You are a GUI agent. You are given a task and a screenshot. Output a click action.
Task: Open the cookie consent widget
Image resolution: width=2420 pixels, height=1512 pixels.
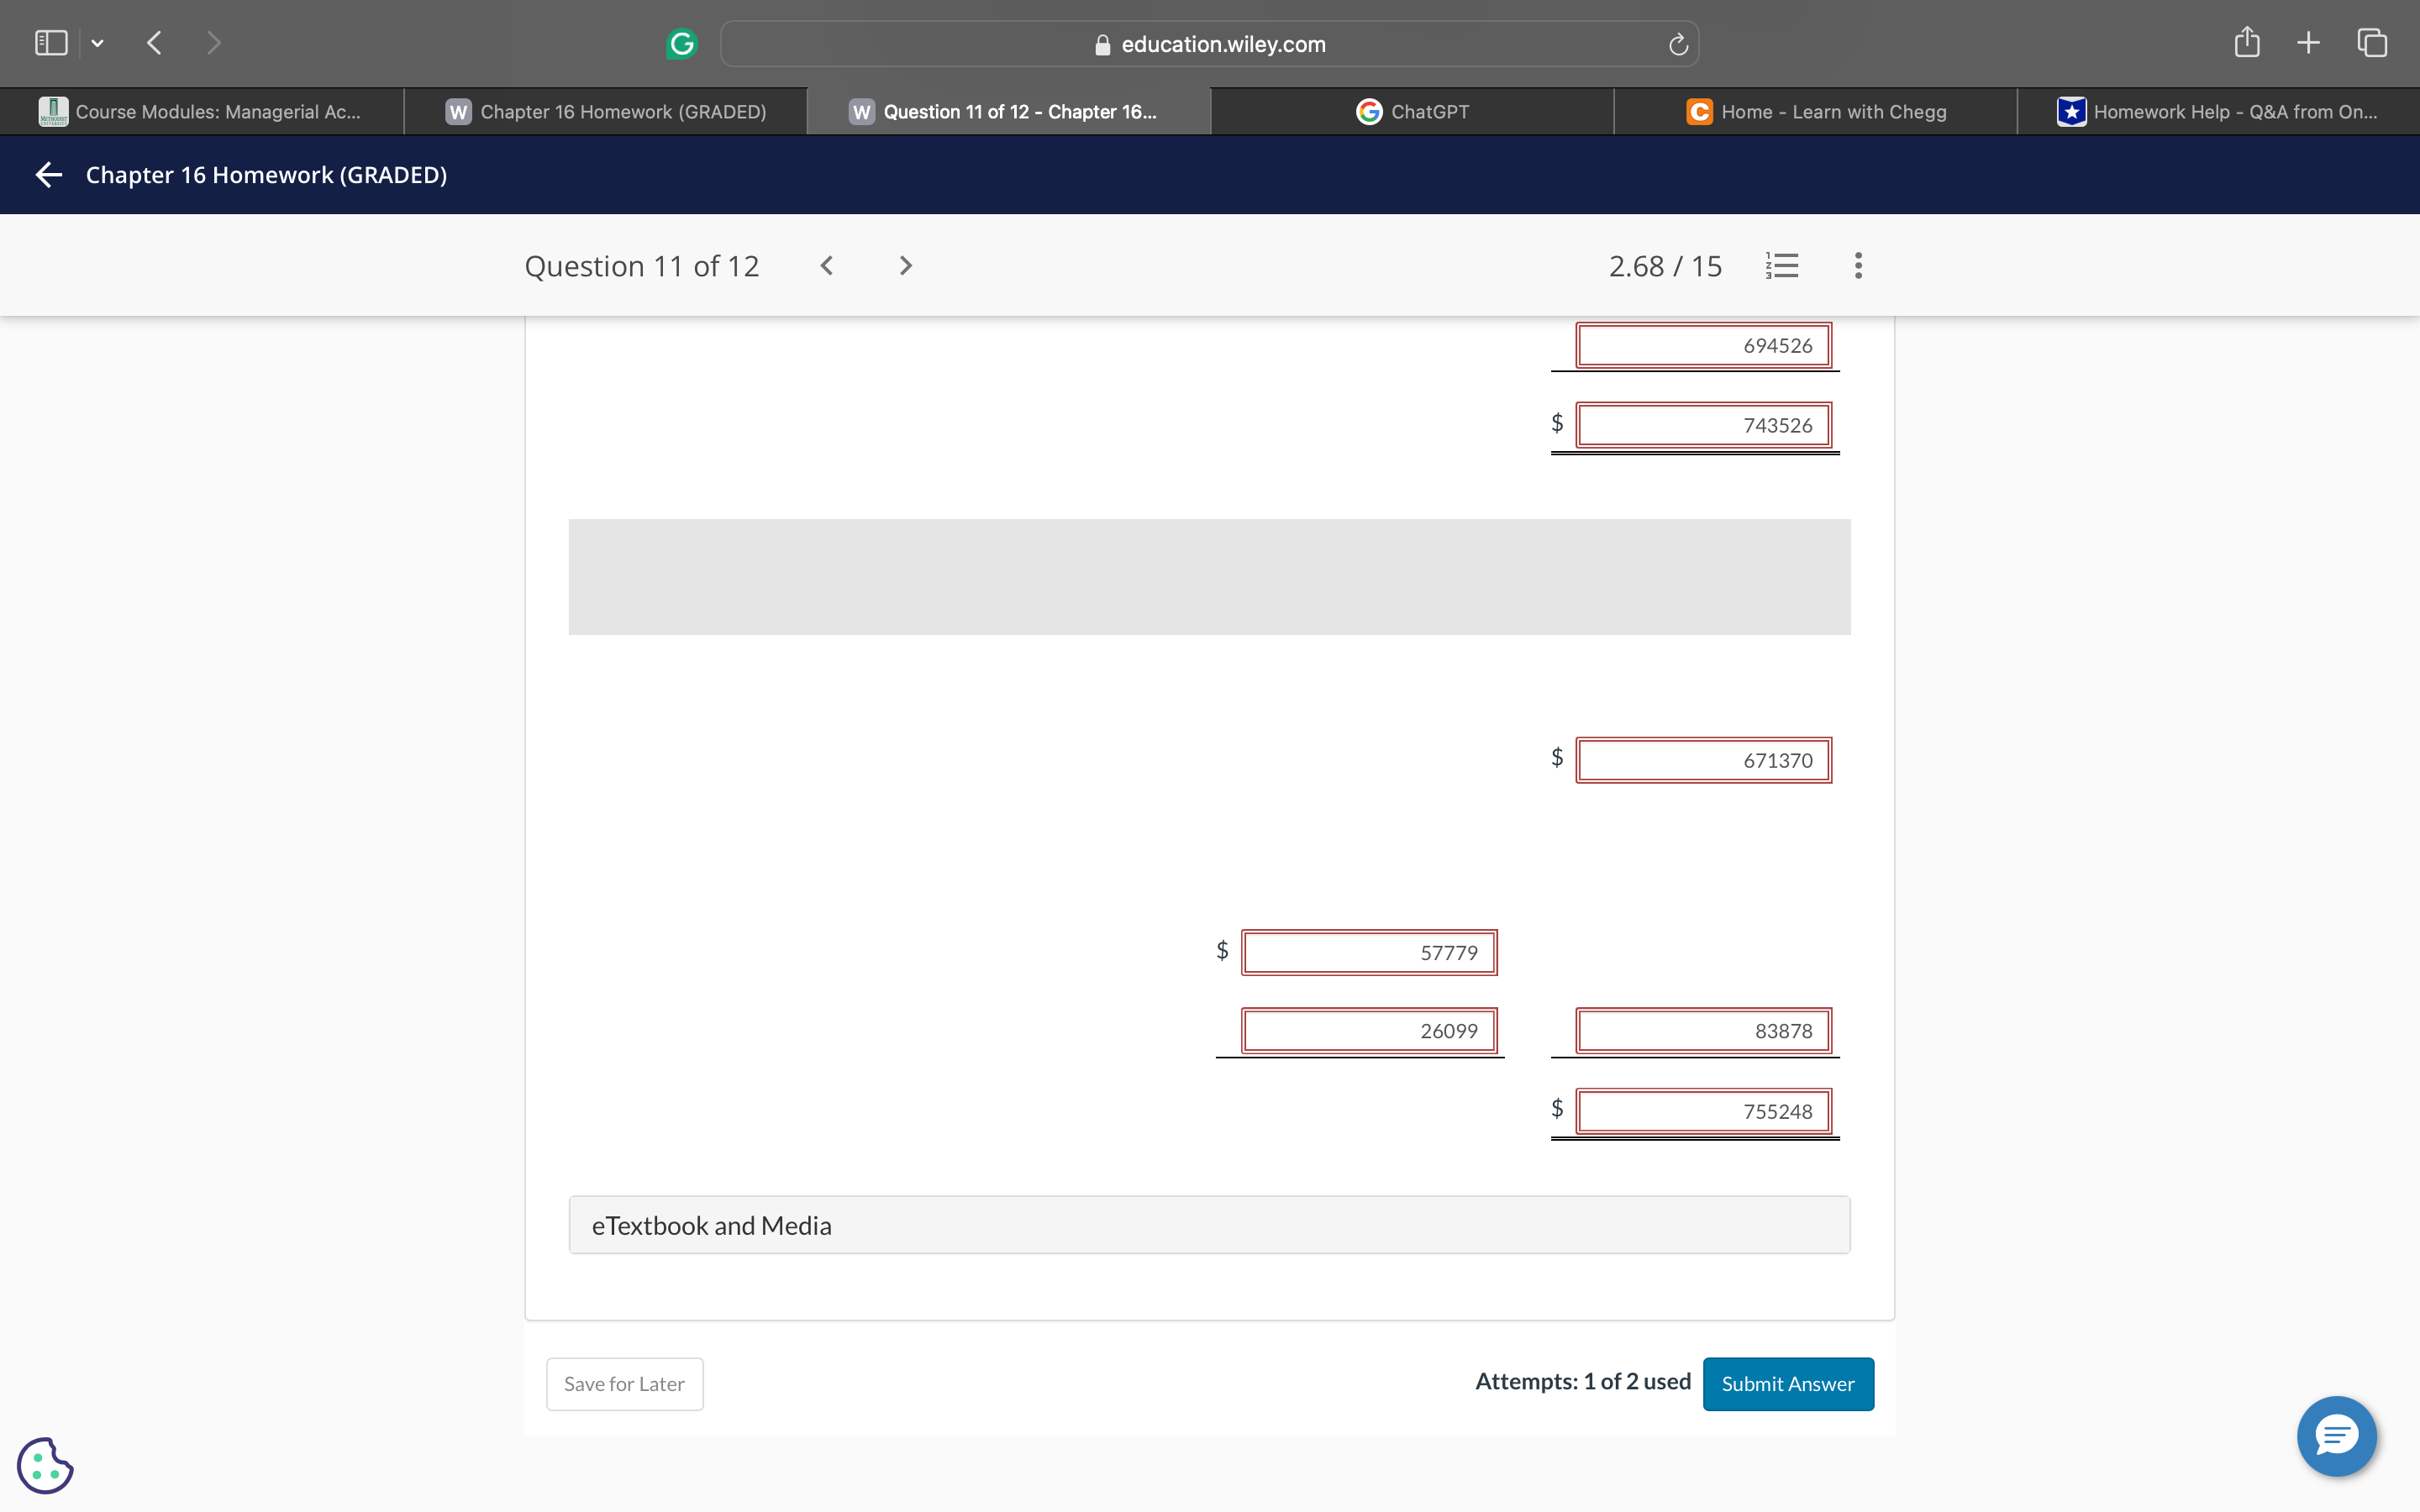(44, 1465)
